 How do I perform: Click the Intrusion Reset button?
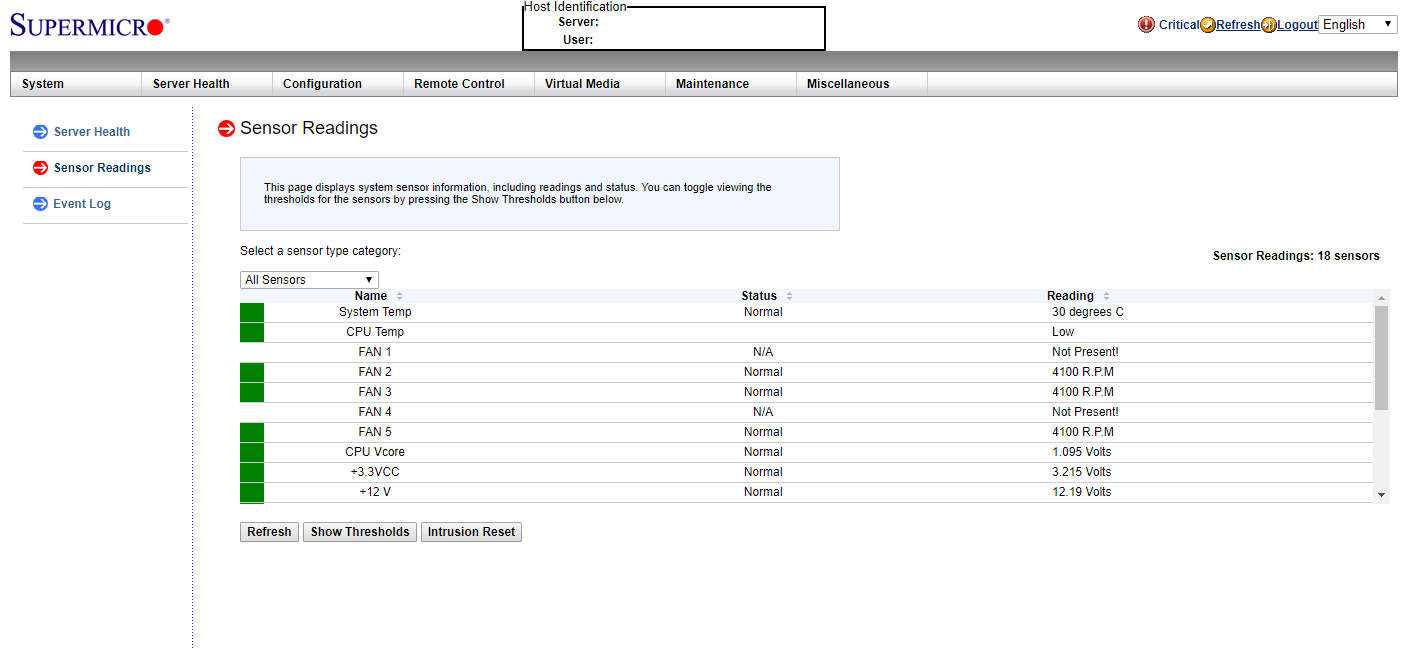point(471,531)
